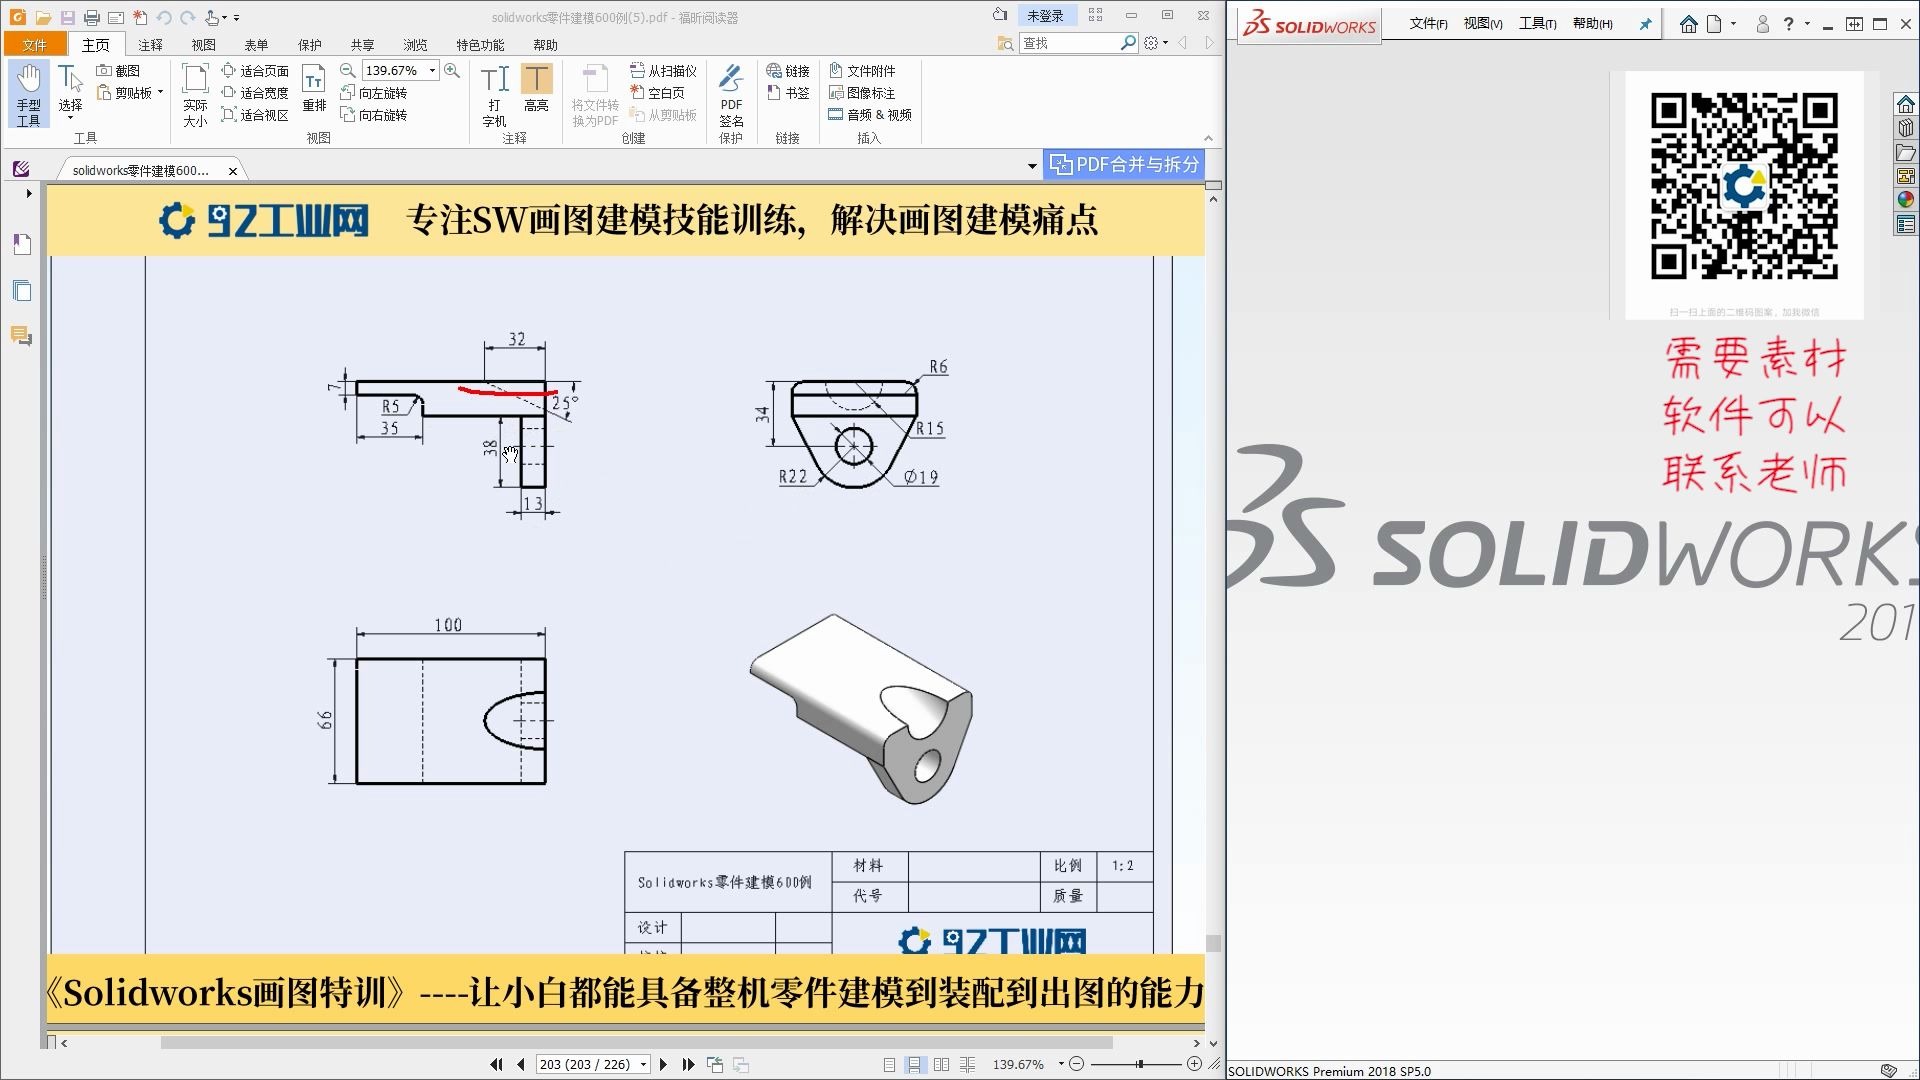Click Fit Visible (适合视区)
1920x1080 pixels.
tap(256, 115)
